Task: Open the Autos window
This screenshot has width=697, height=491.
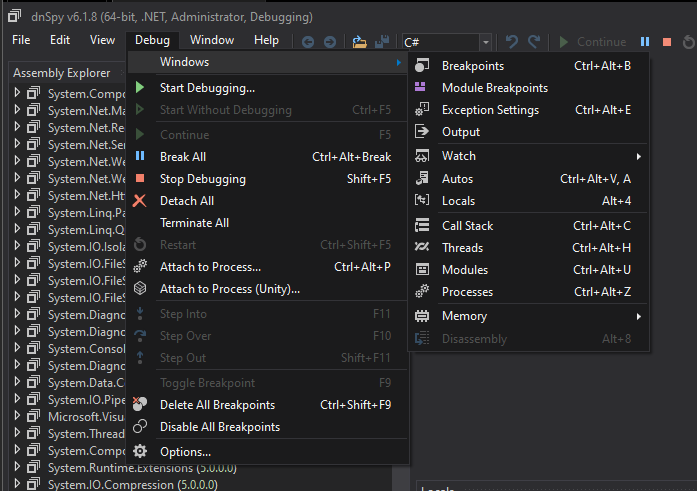Action: pos(529,179)
